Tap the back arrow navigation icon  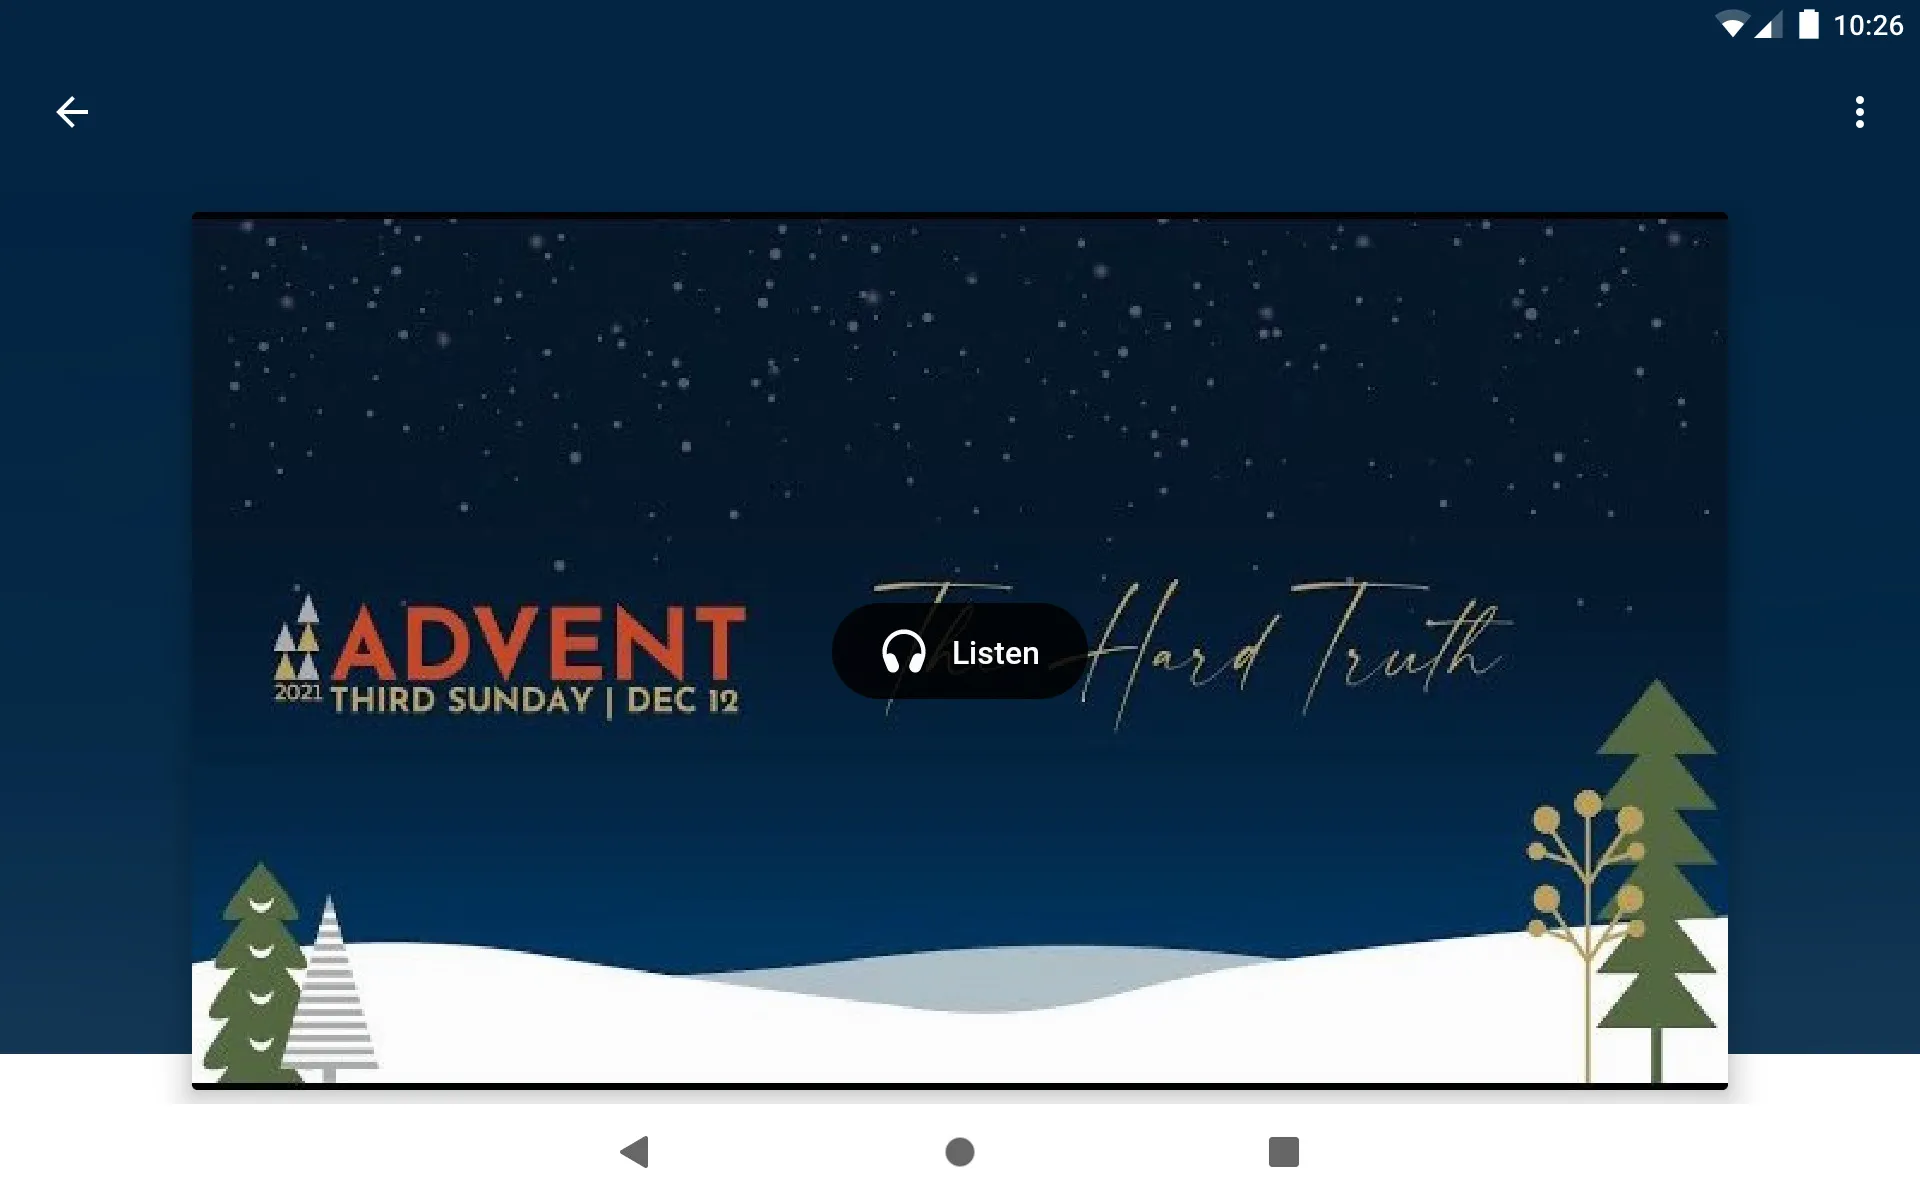tap(72, 111)
